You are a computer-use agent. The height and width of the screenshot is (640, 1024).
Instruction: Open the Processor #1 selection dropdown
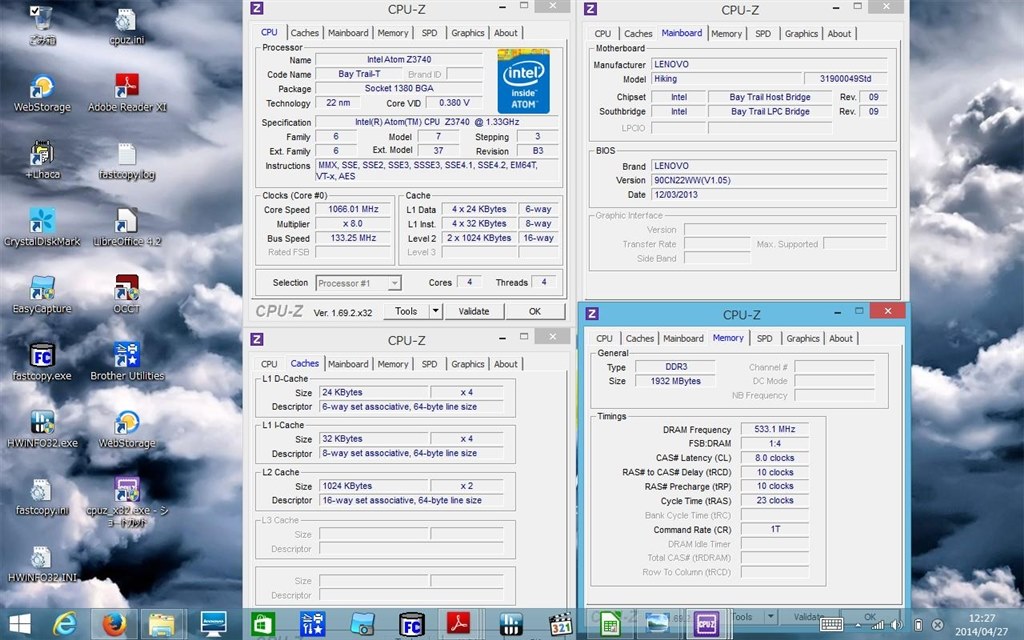[x=359, y=283]
